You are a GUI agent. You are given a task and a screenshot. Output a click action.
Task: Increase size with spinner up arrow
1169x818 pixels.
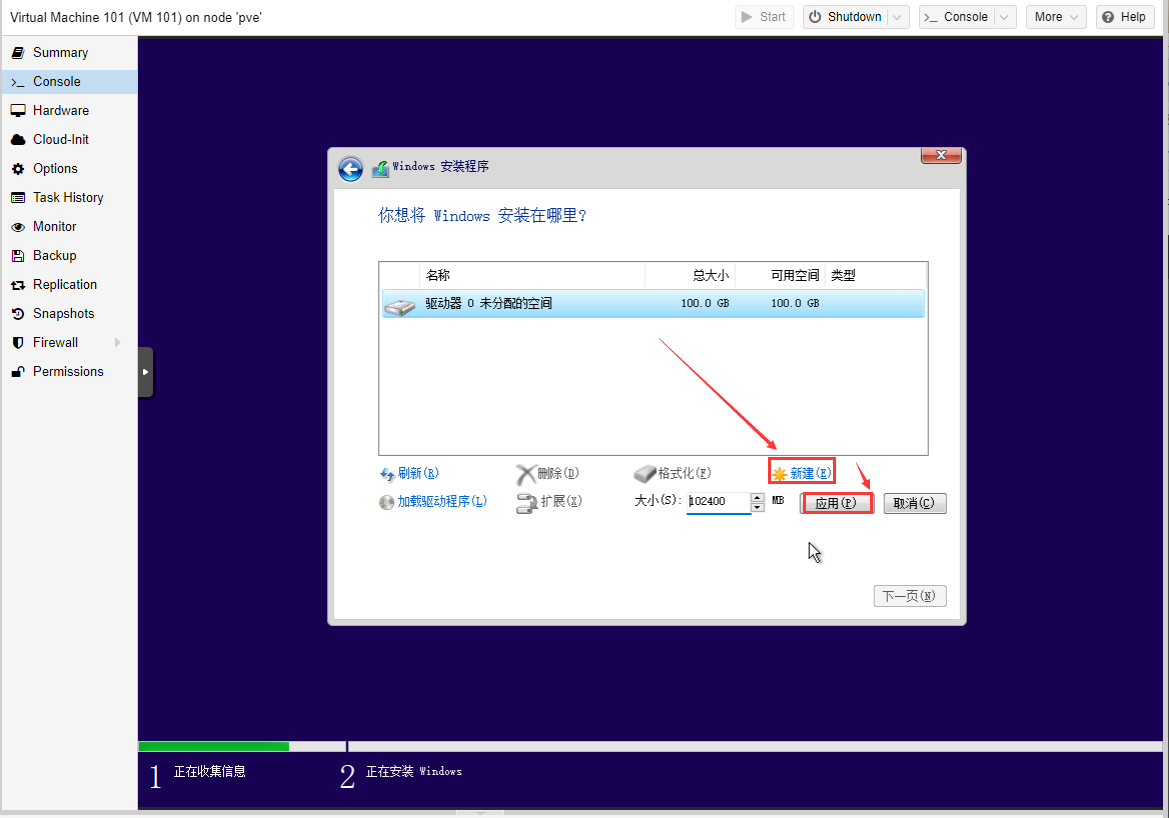tap(757, 497)
